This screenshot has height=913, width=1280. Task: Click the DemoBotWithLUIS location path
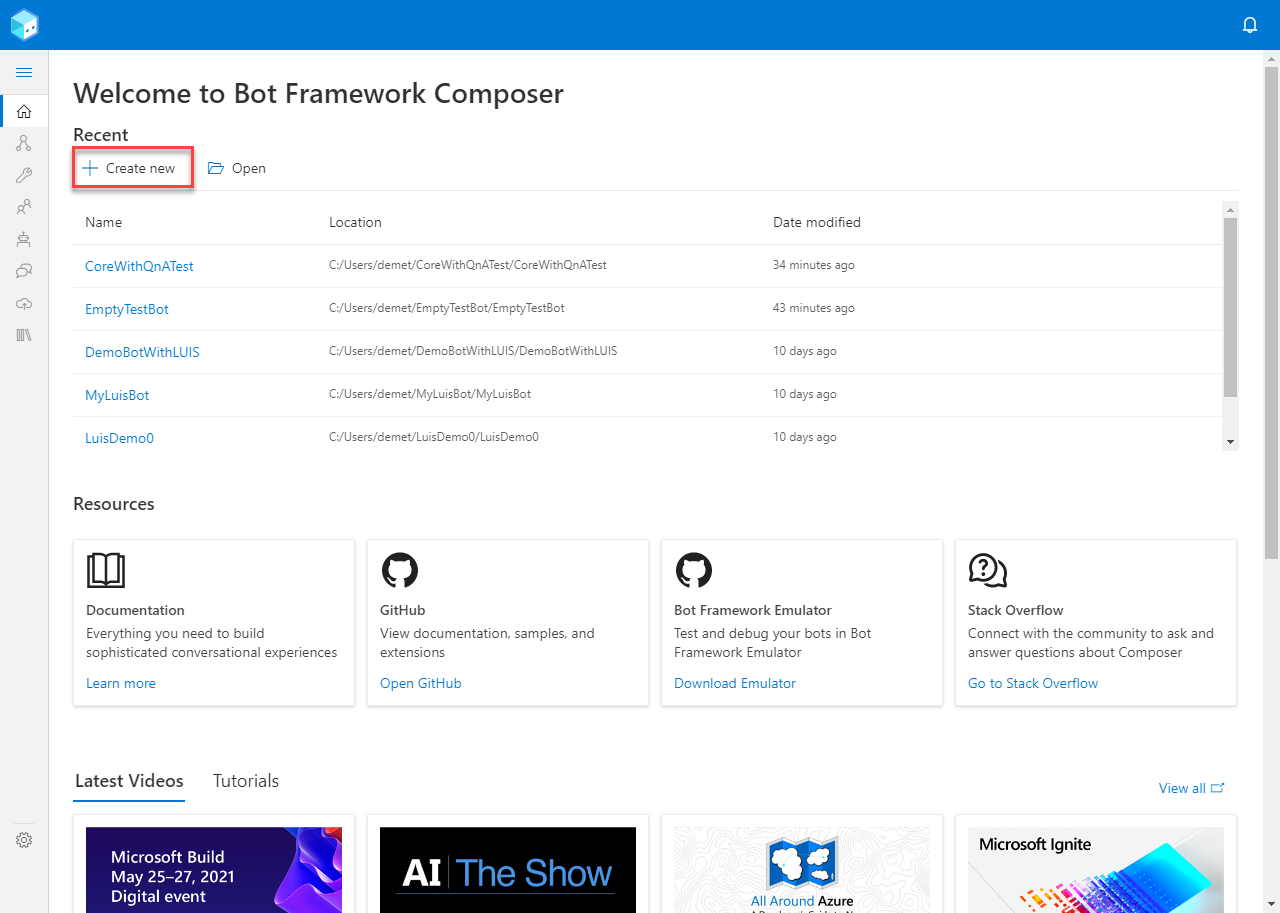coord(473,351)
